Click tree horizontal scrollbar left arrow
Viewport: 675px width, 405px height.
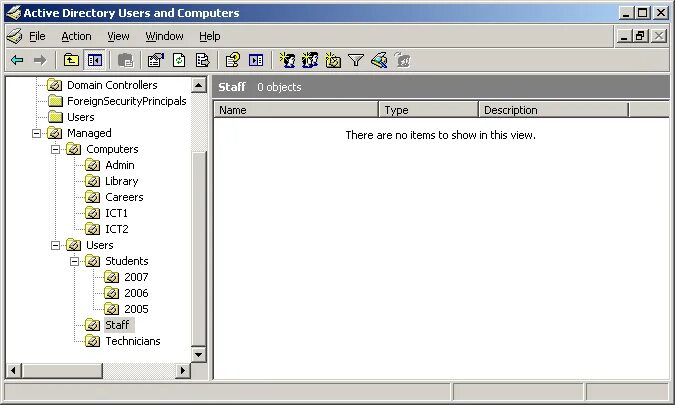pyautogui.click(x=14, y=370)
